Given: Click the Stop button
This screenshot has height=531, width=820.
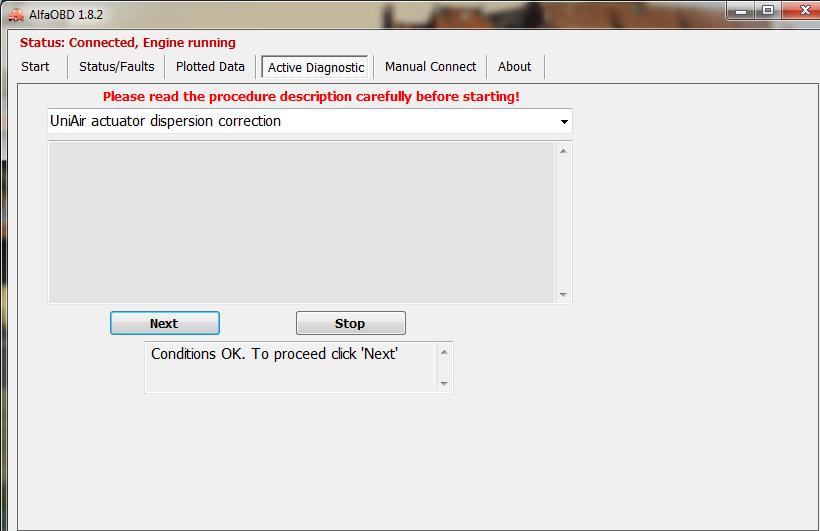Looking at the screenshot, I should click(x=350, y=323).
